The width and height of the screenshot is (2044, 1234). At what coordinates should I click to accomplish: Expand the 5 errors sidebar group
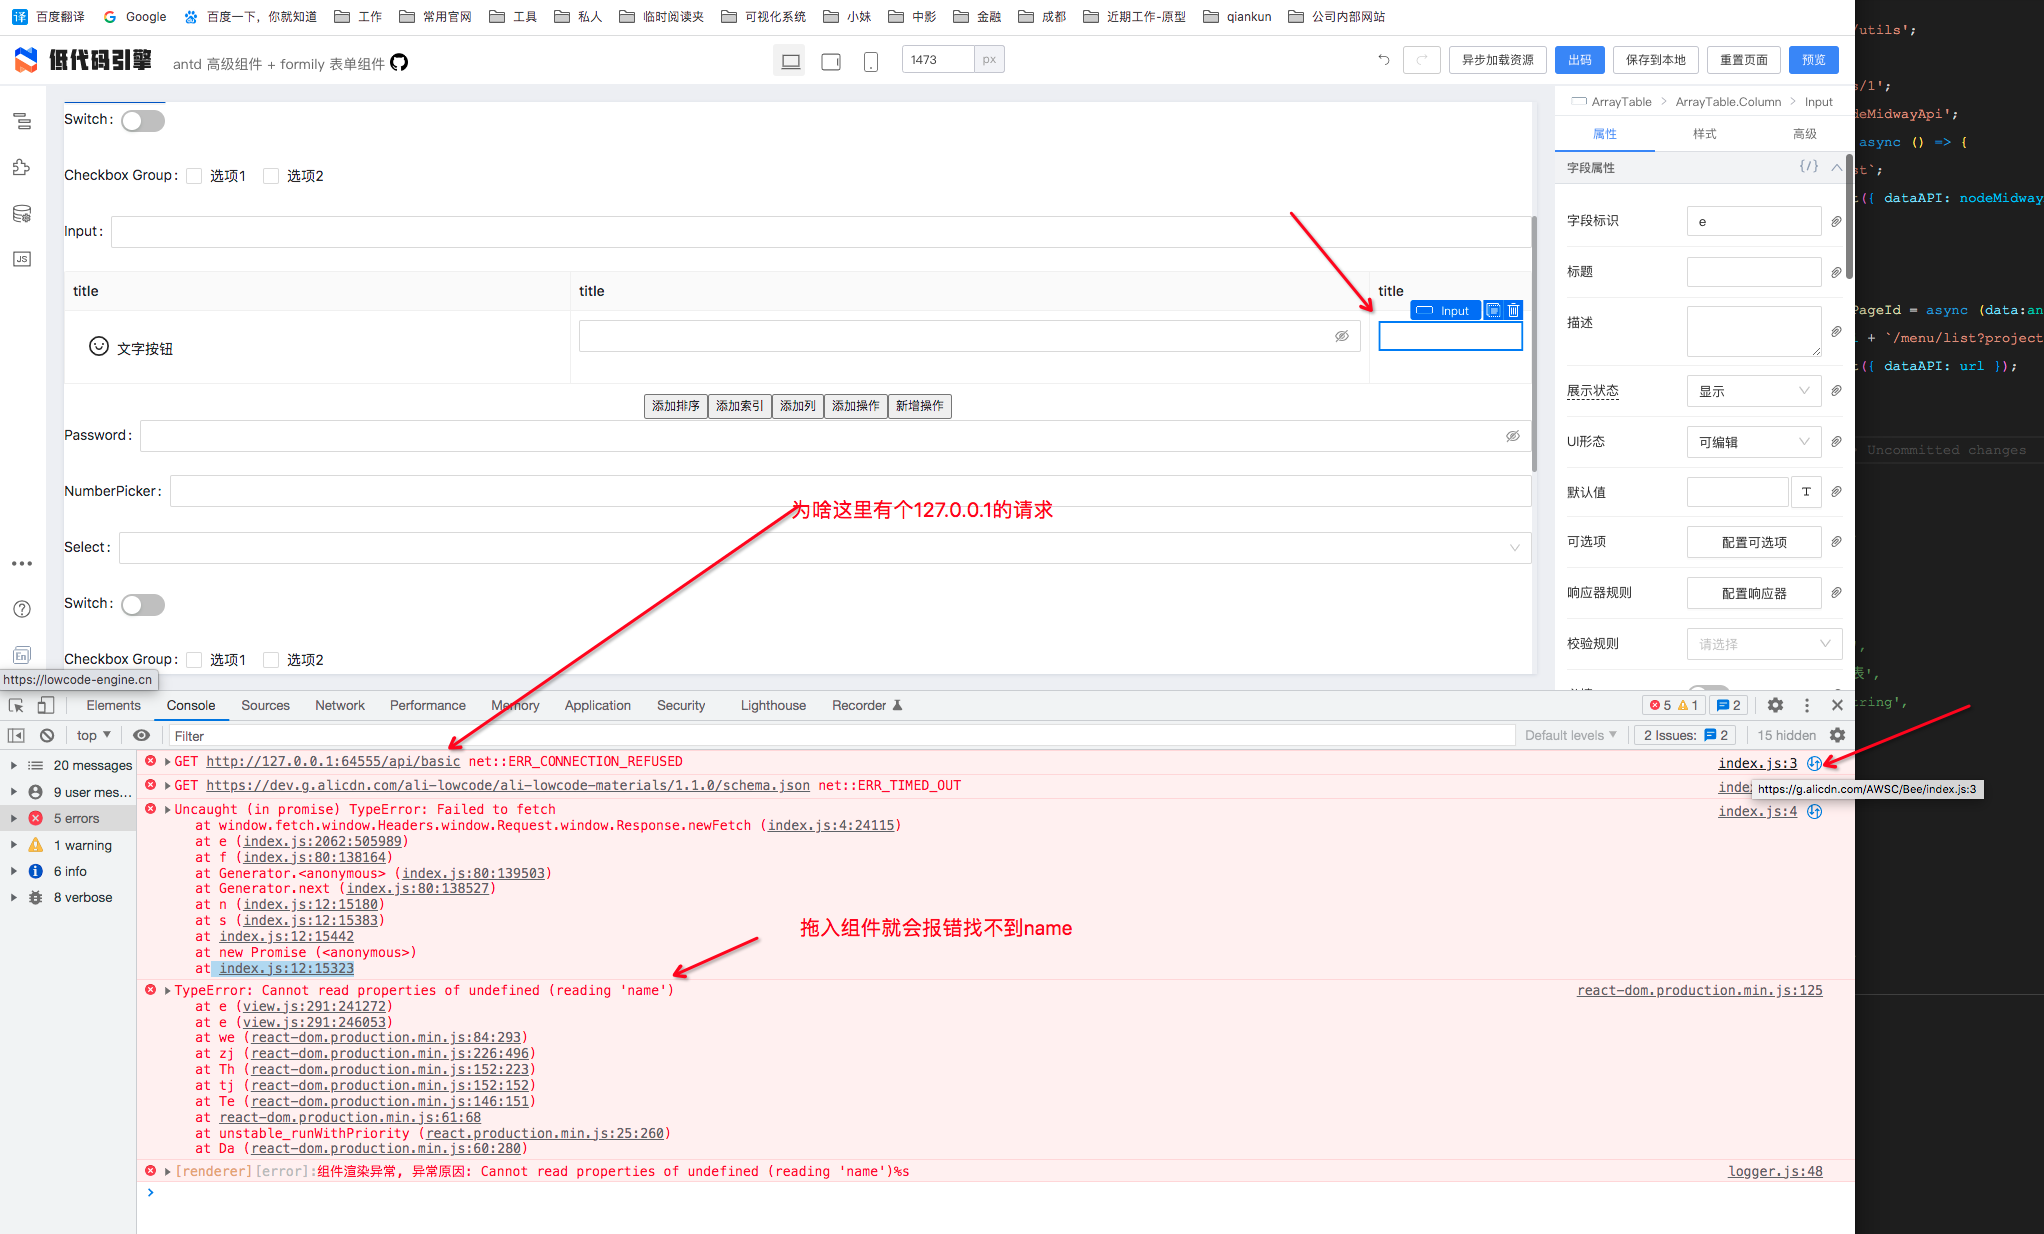click(x=14, y=818)
